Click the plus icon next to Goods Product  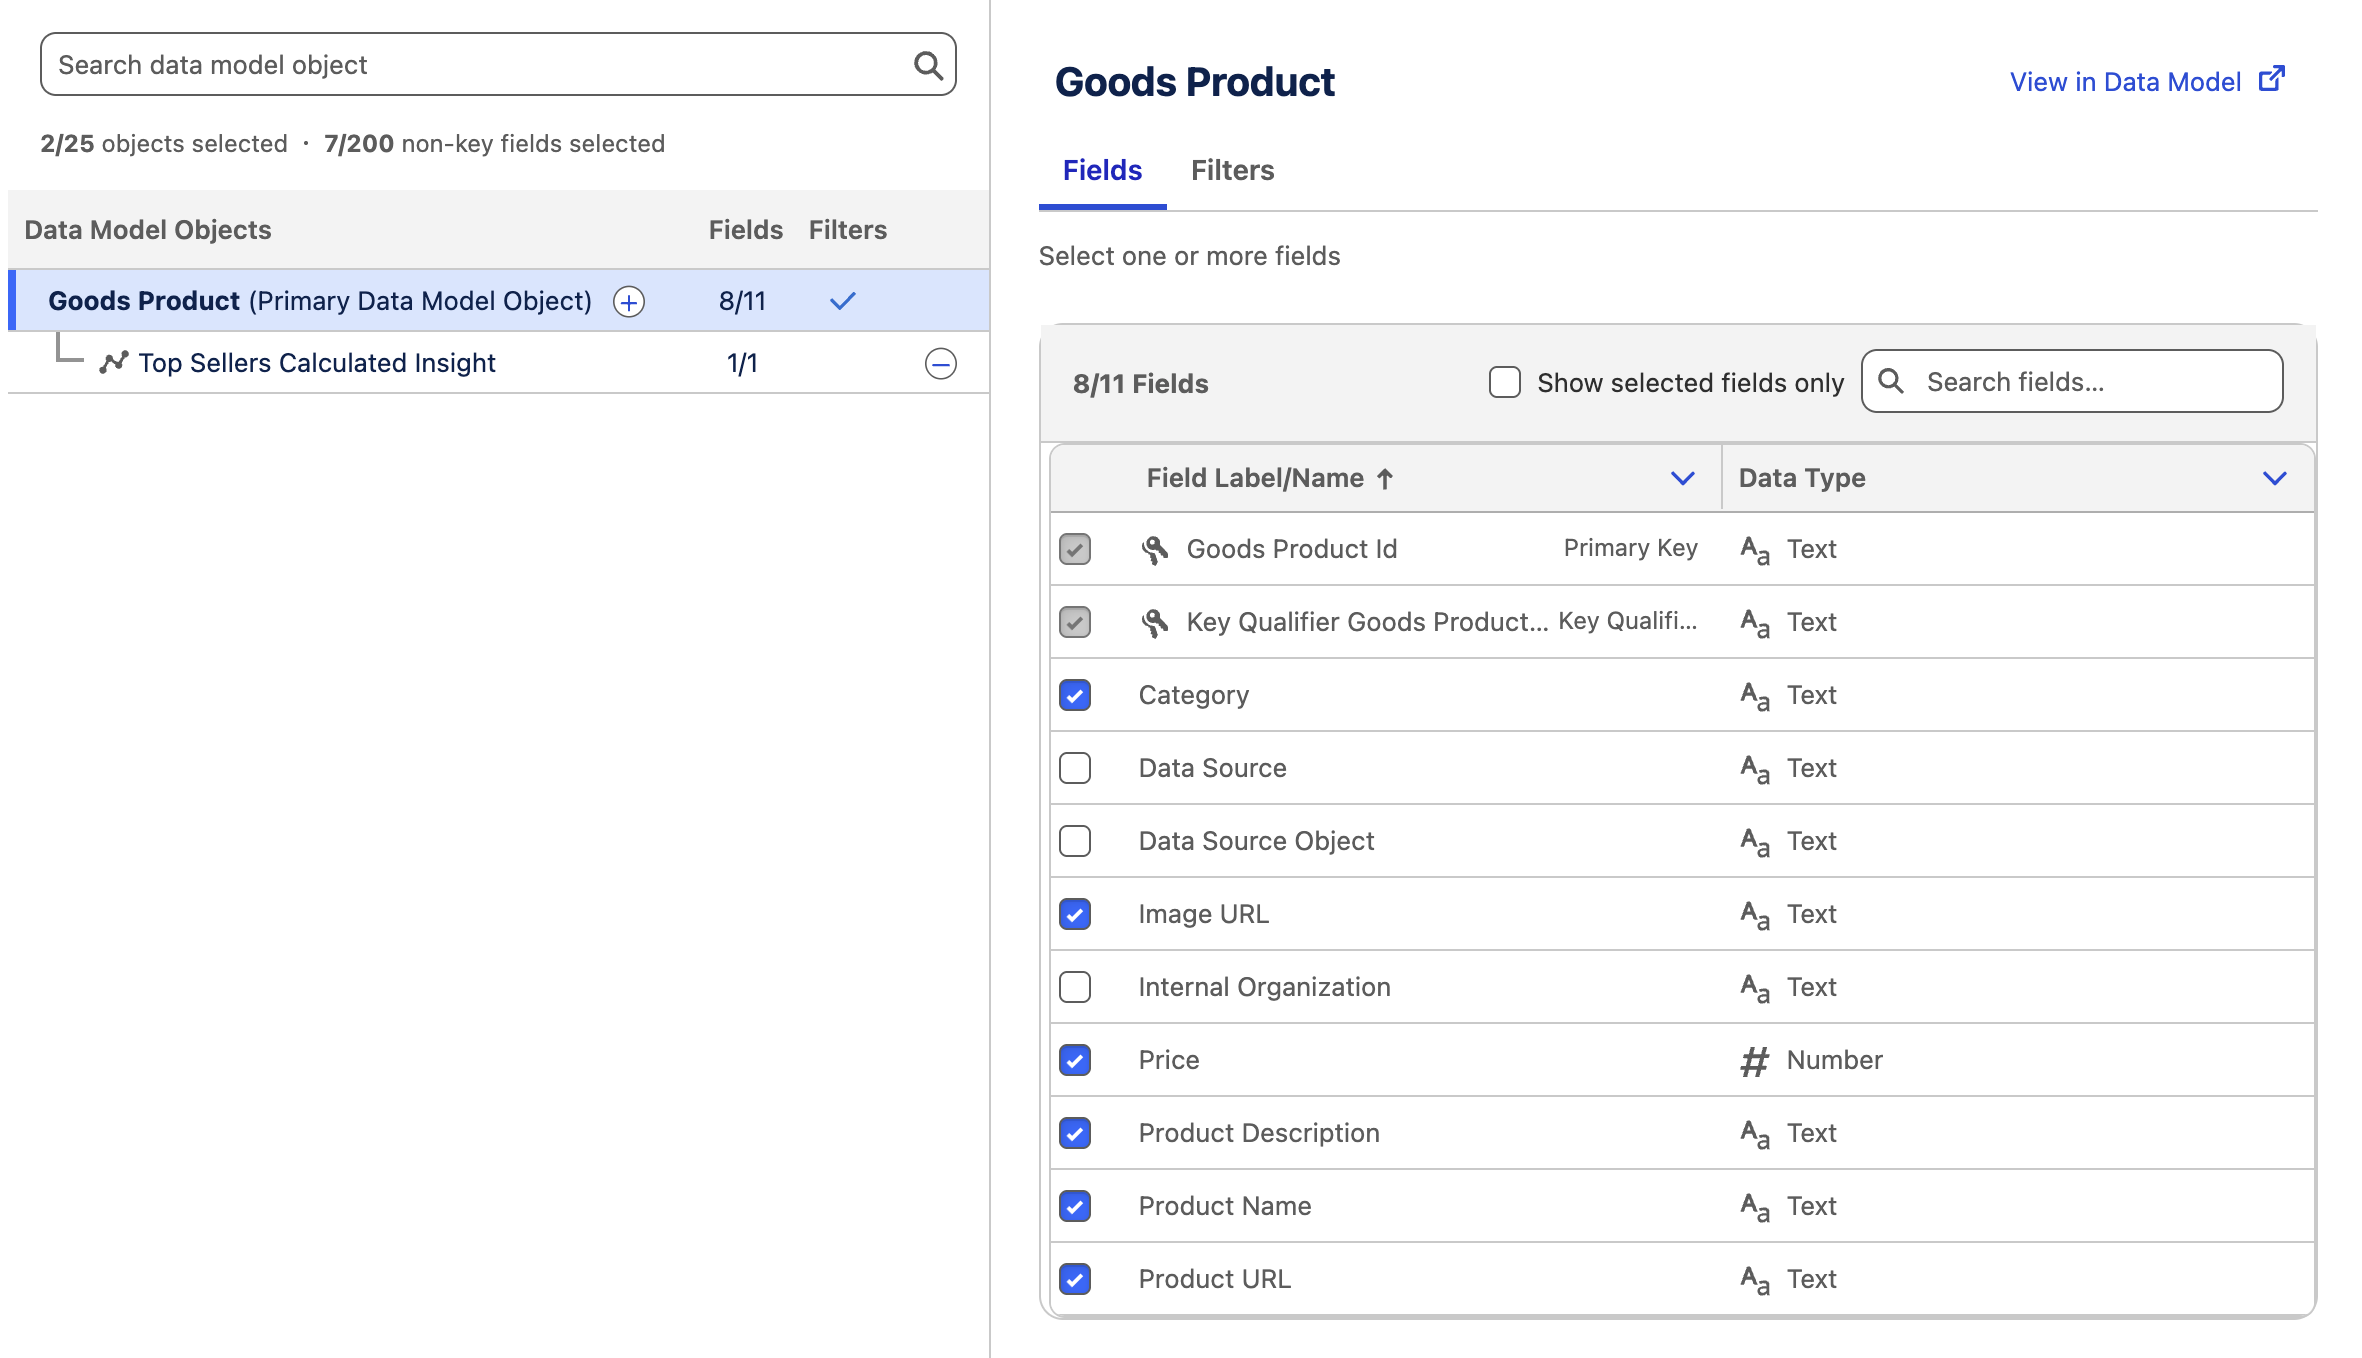pos(627,301)
